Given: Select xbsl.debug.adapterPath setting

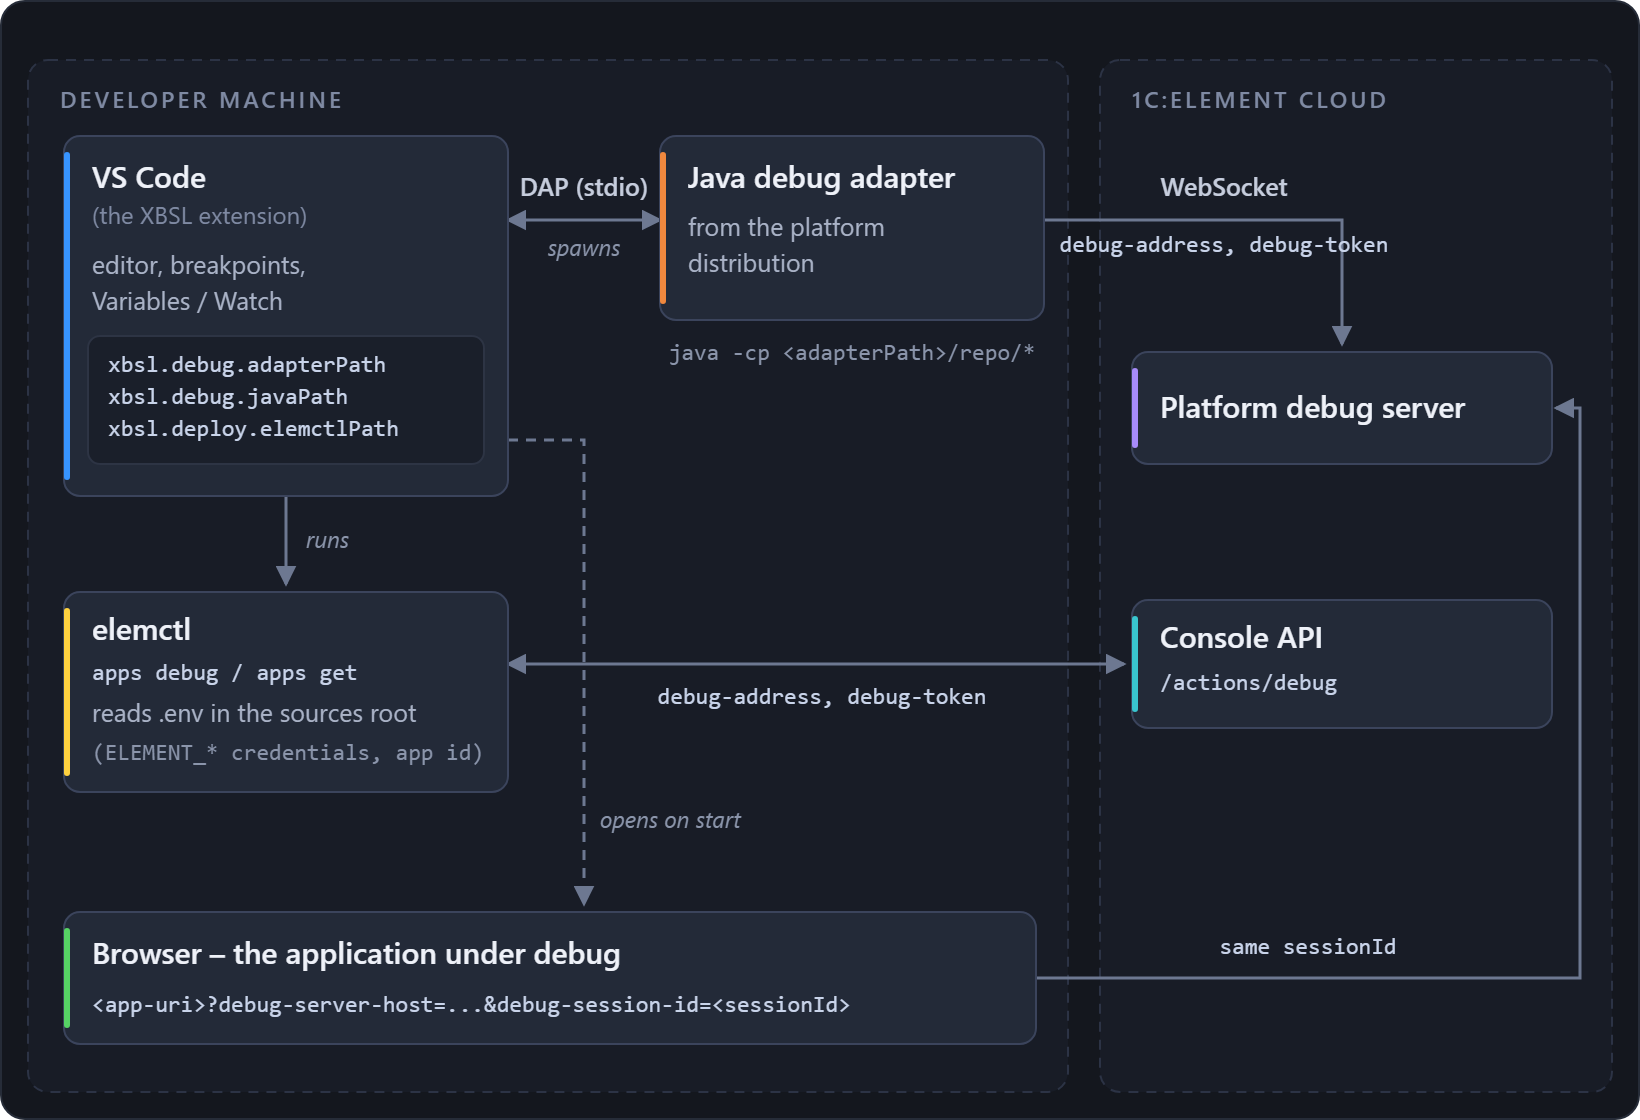Looking at the screenshot, I should 247,365.
